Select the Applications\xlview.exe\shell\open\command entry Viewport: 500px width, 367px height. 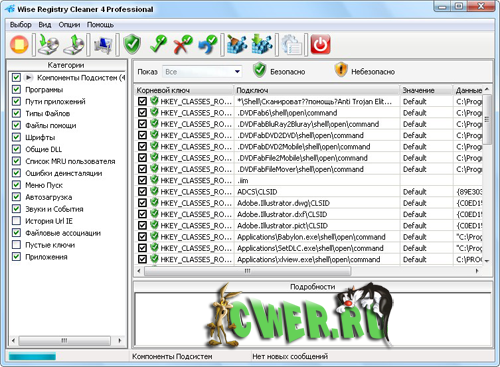(309, 259)
